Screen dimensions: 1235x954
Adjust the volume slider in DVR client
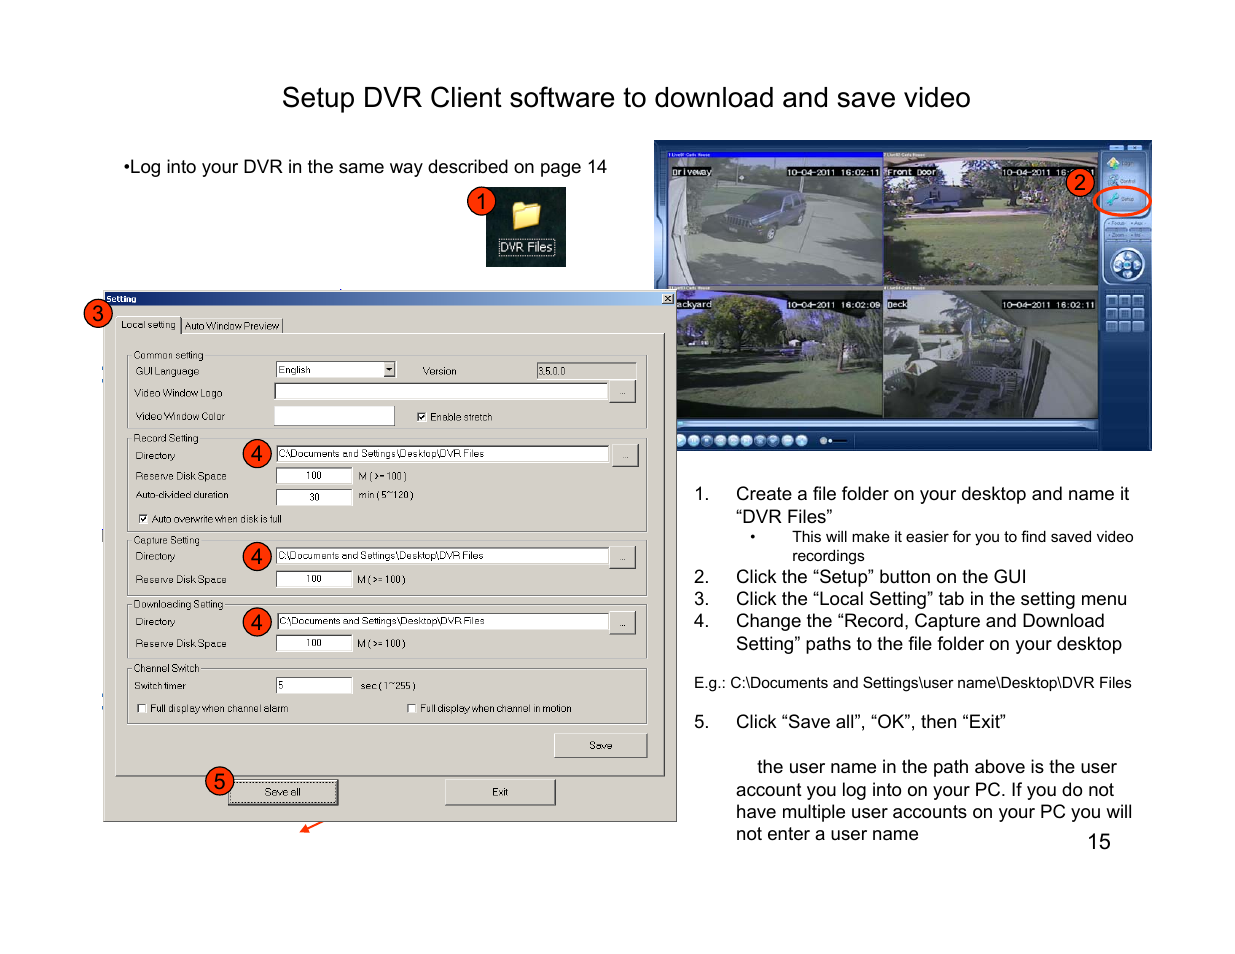click(838, 441)
